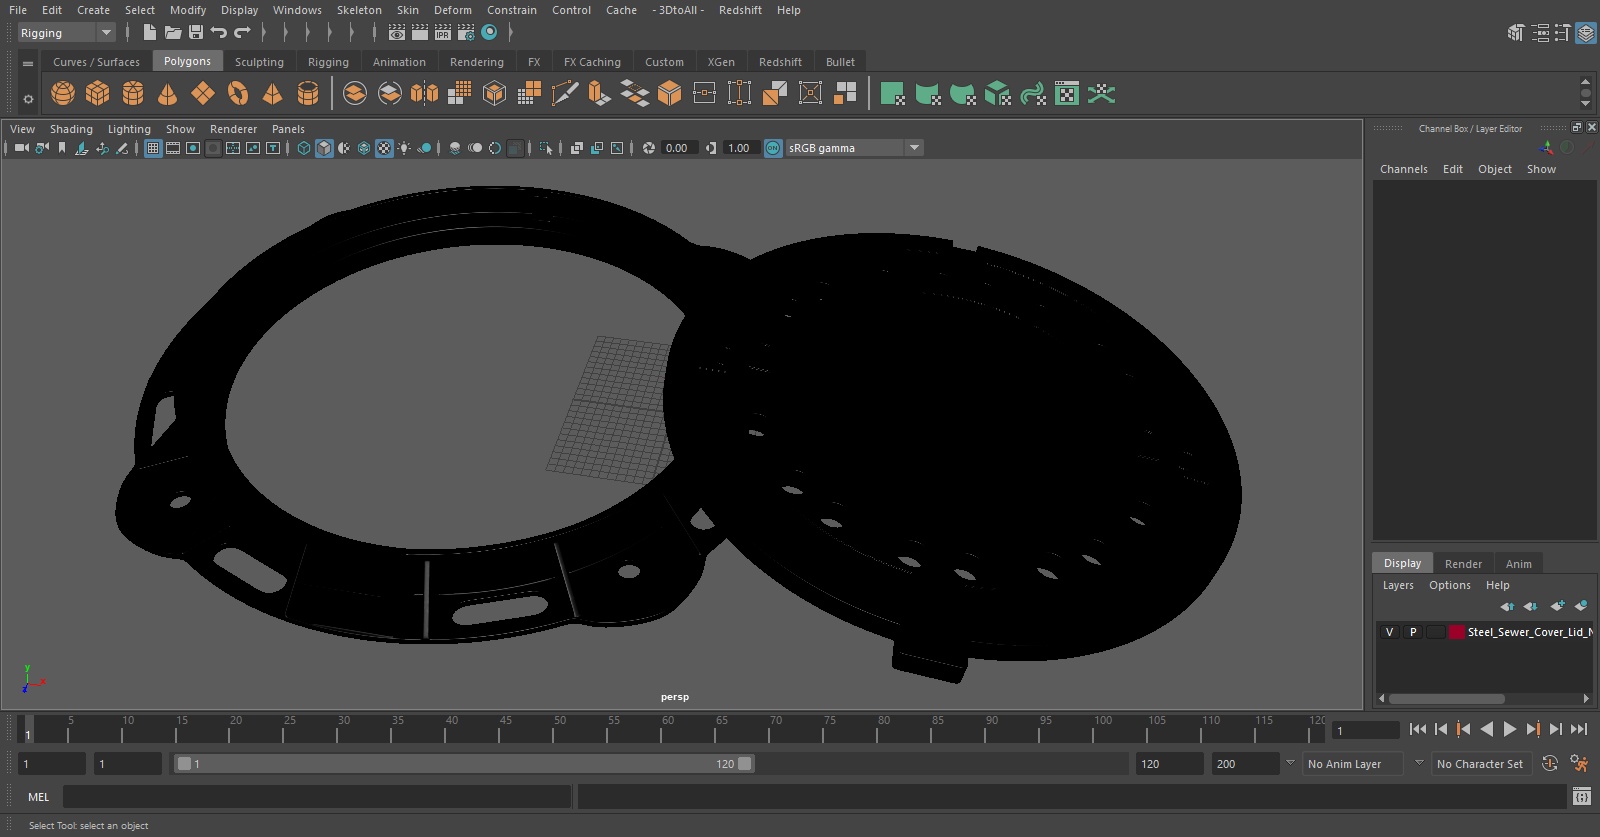
Task: Select the Multi-Cut knife tool icon
Action: [564, 94]
